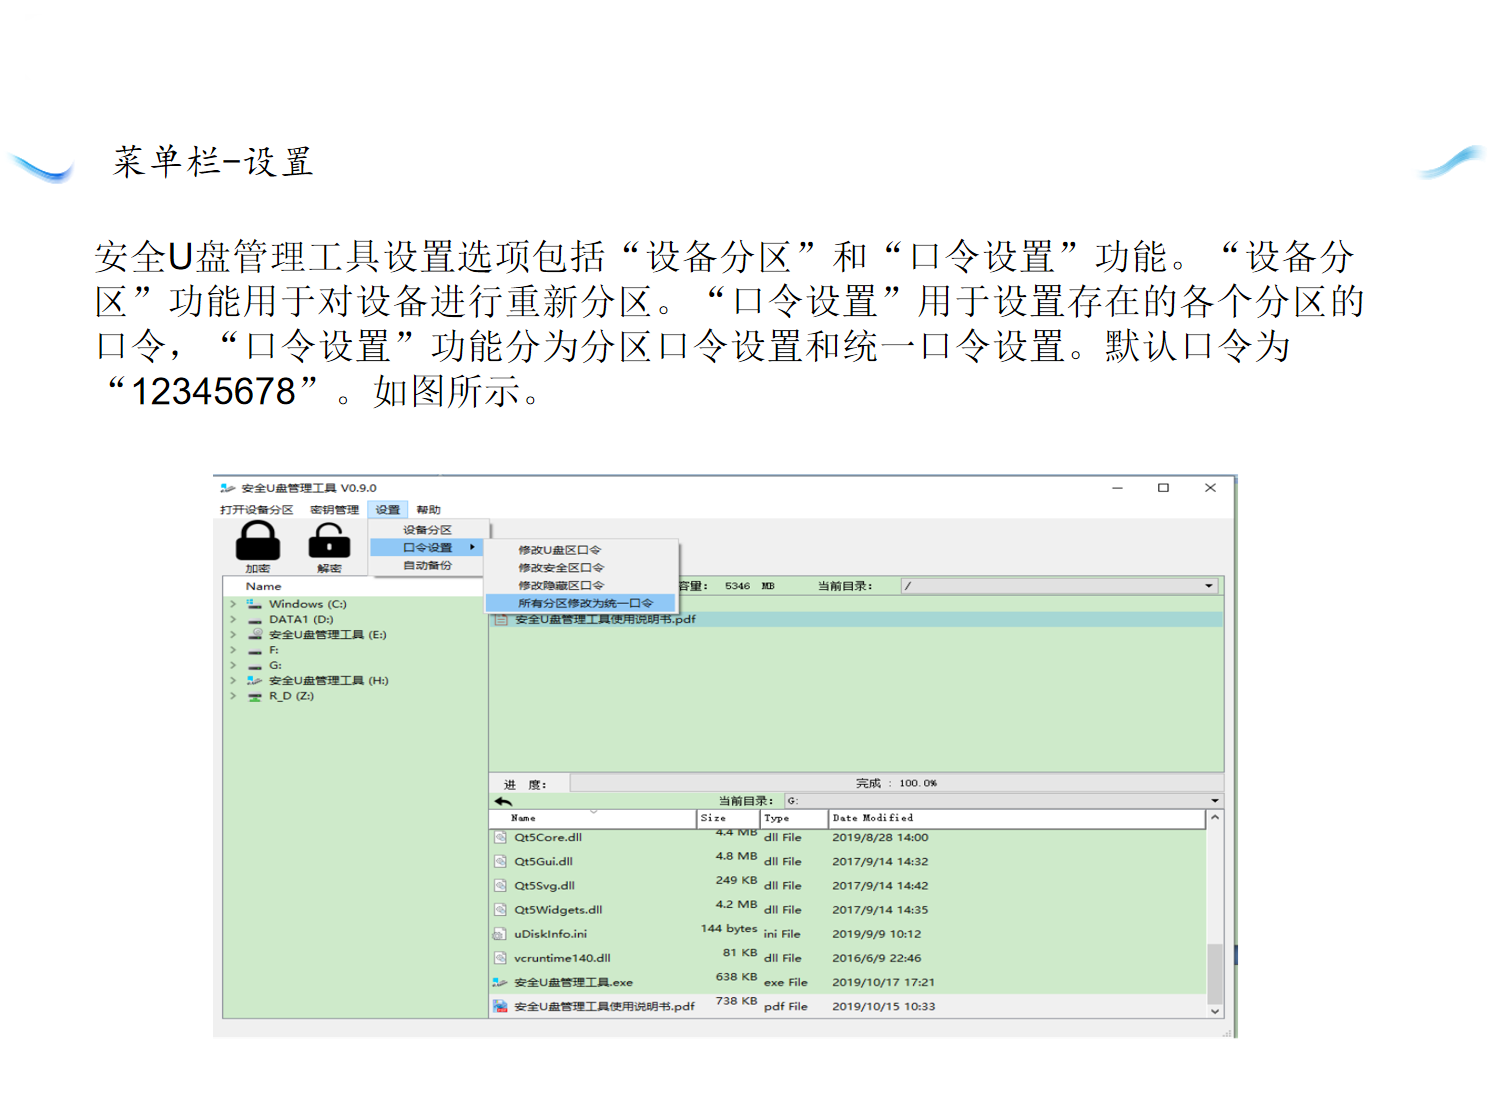
Task: Sort files by Size column header
Action: (x=727, y=818)
